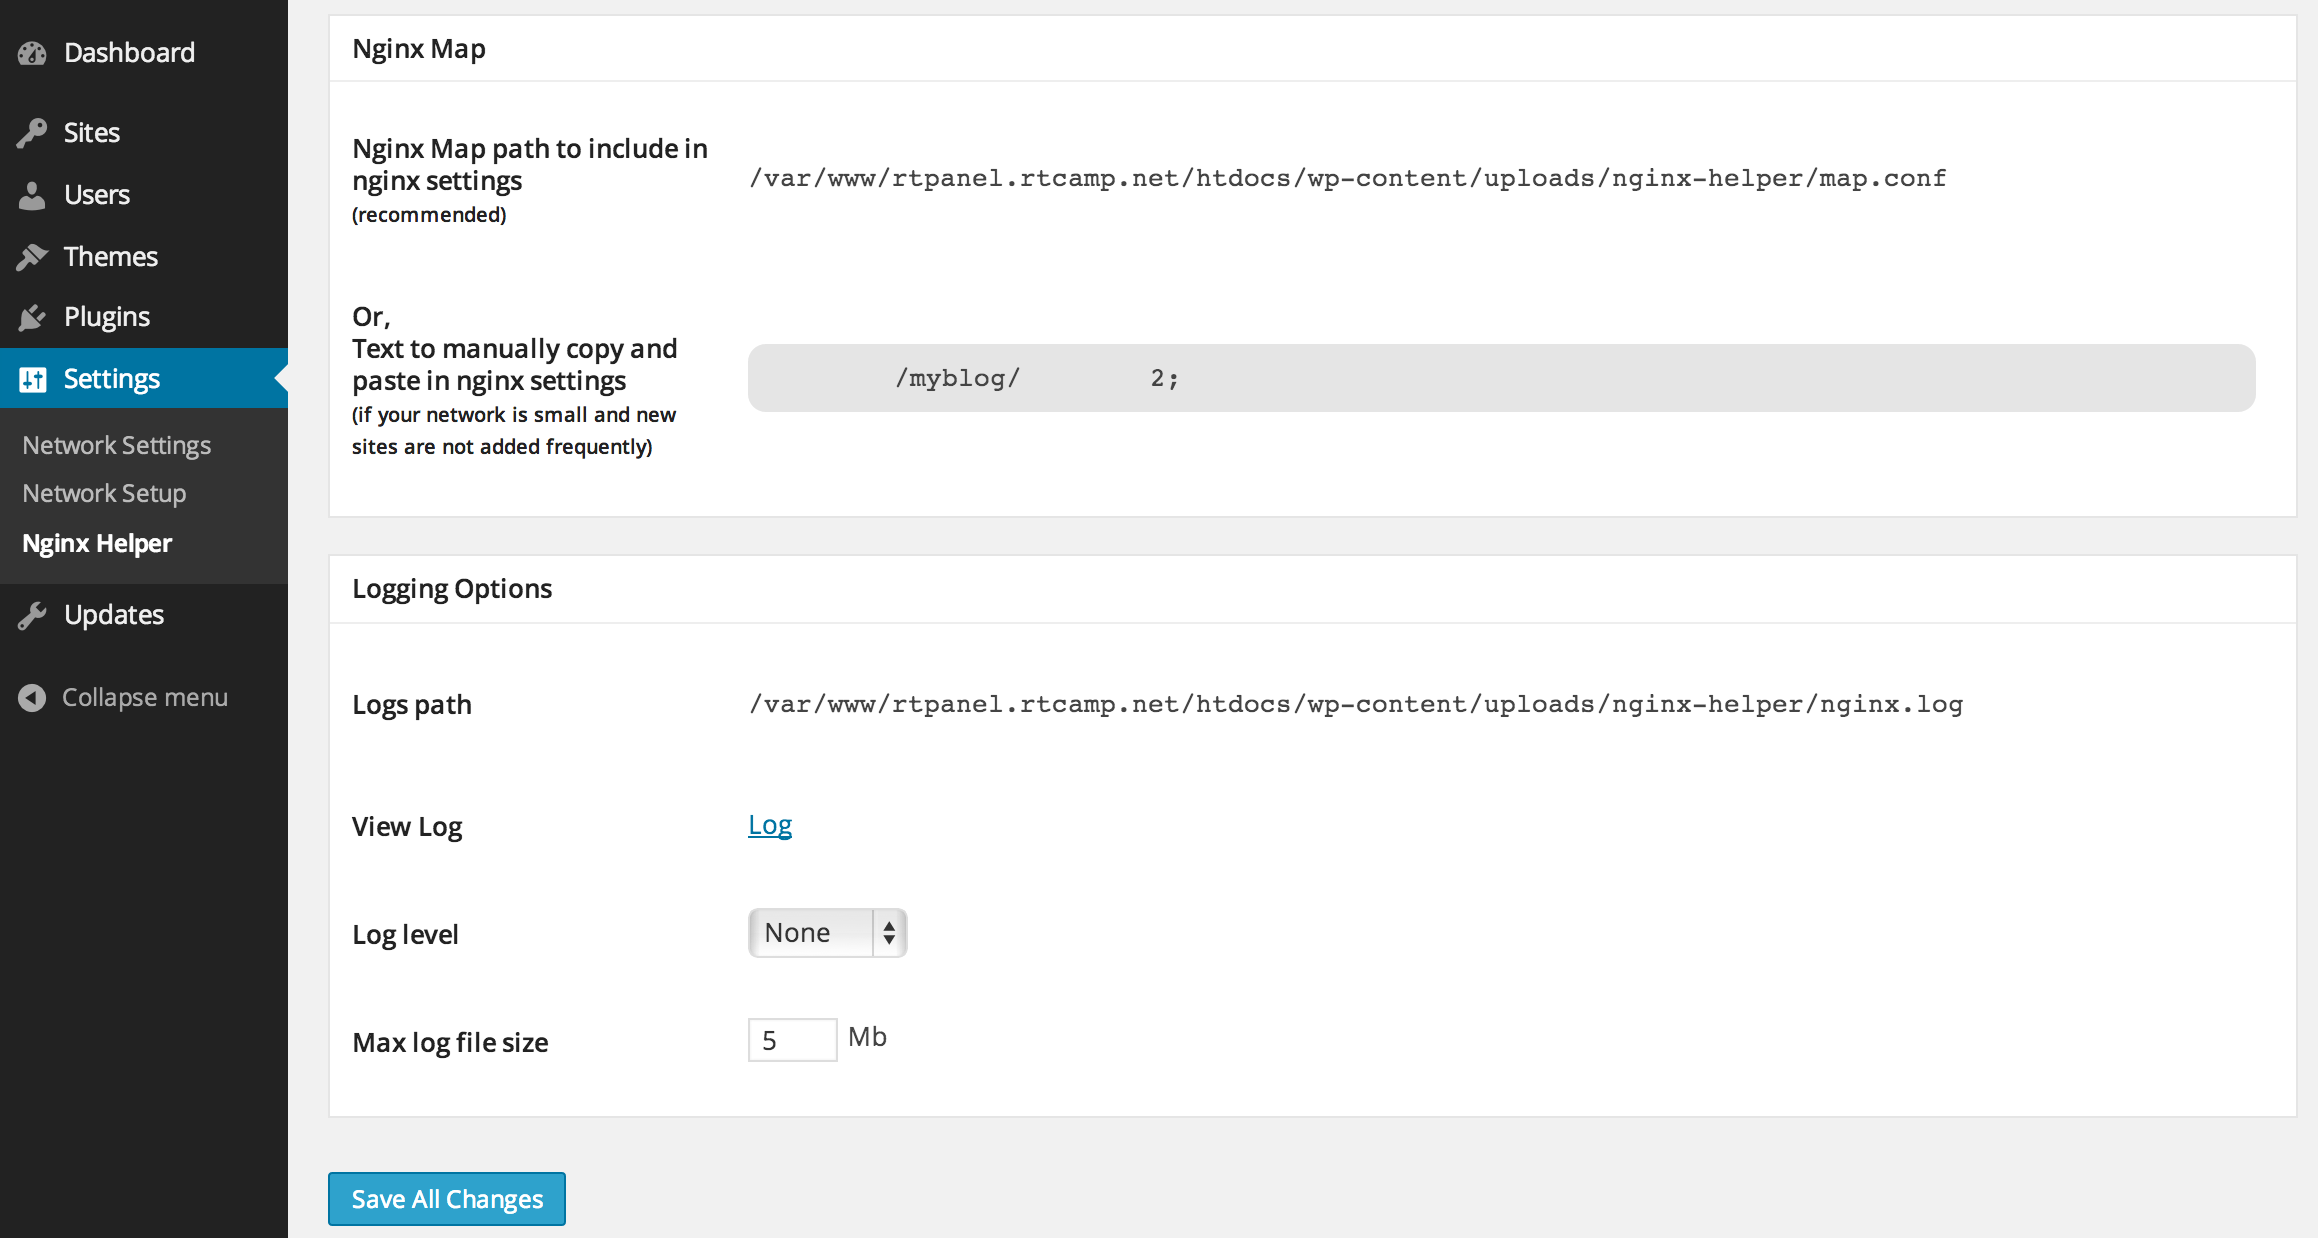Open the Themes menu label
This screenshot has width=2318, height=1238.
coord(111,257)
